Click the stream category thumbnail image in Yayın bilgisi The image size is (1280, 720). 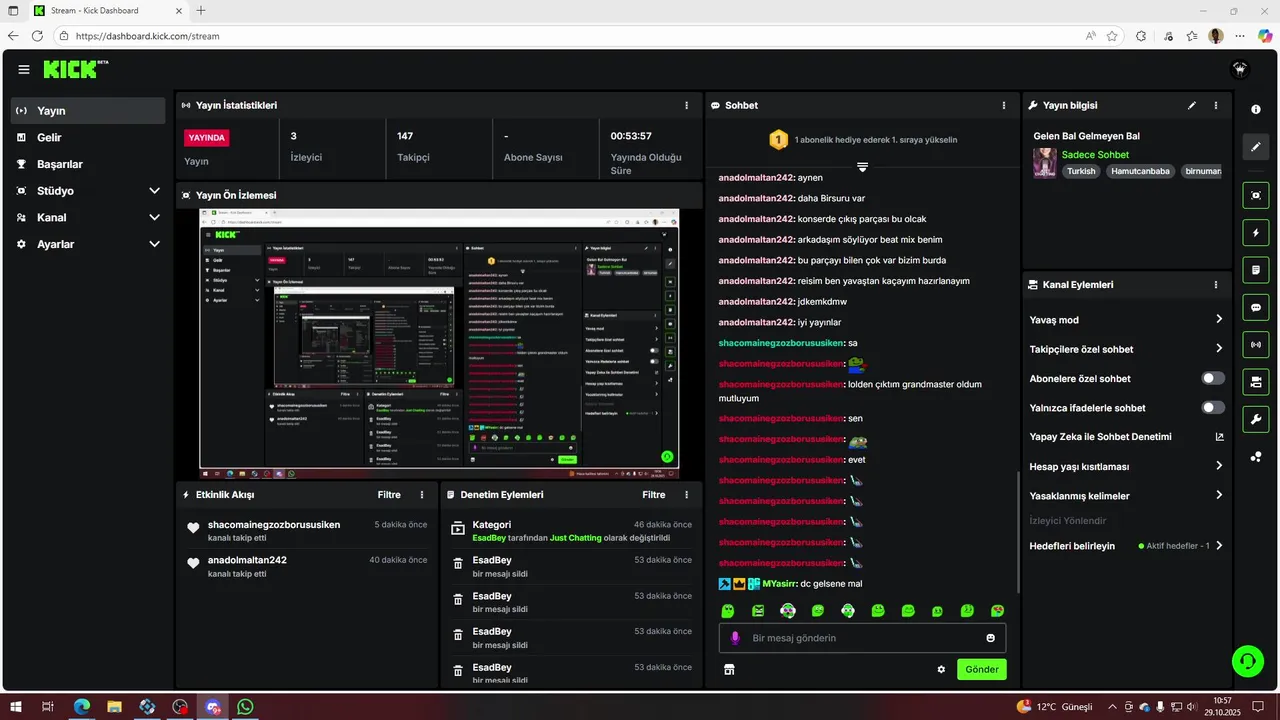1045,163
